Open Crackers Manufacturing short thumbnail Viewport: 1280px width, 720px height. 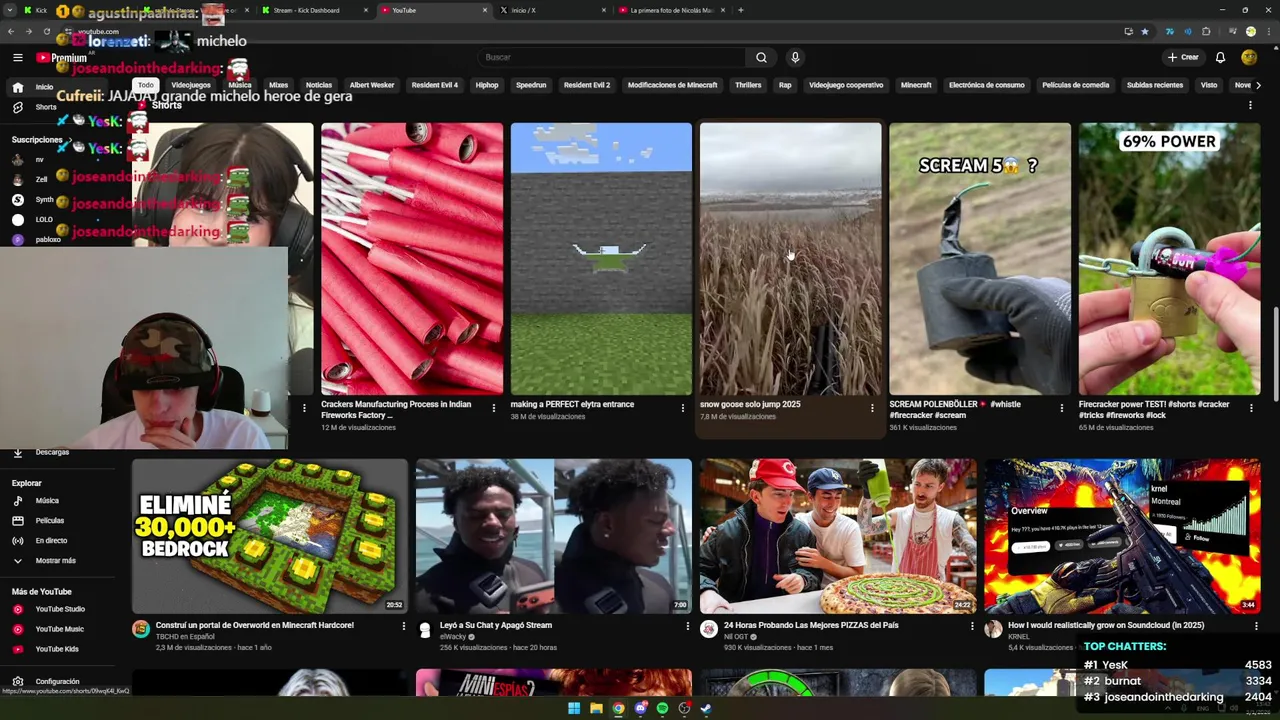point(412,259)
